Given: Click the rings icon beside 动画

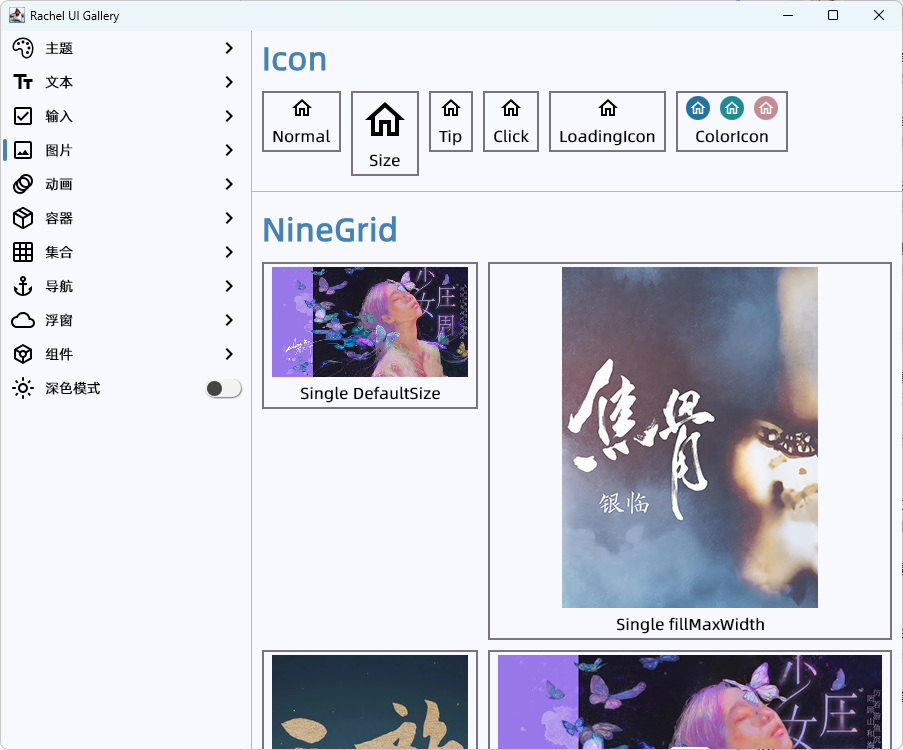Looking at the screenshot, I should point(23,184).
